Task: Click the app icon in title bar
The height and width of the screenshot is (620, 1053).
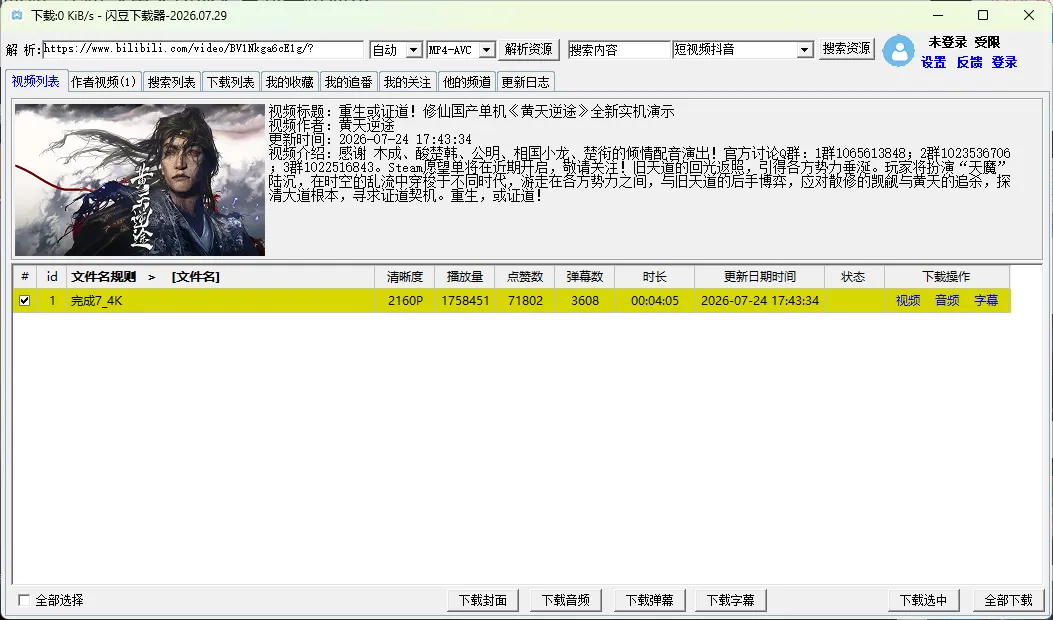Action: (17, 15)
